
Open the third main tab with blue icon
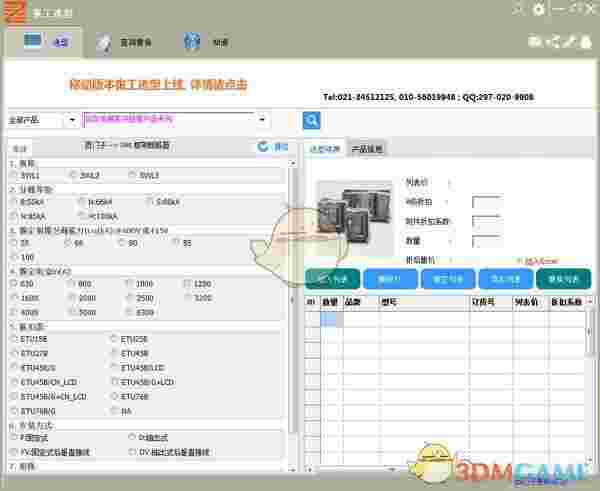pos(206,42)
